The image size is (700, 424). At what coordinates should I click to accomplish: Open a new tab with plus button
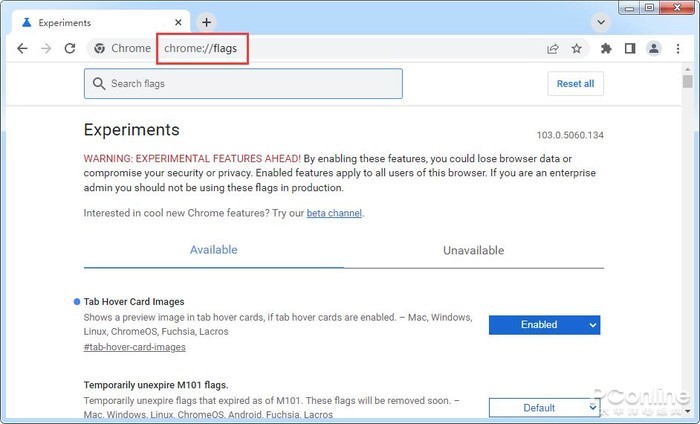[x=206, y=22]
